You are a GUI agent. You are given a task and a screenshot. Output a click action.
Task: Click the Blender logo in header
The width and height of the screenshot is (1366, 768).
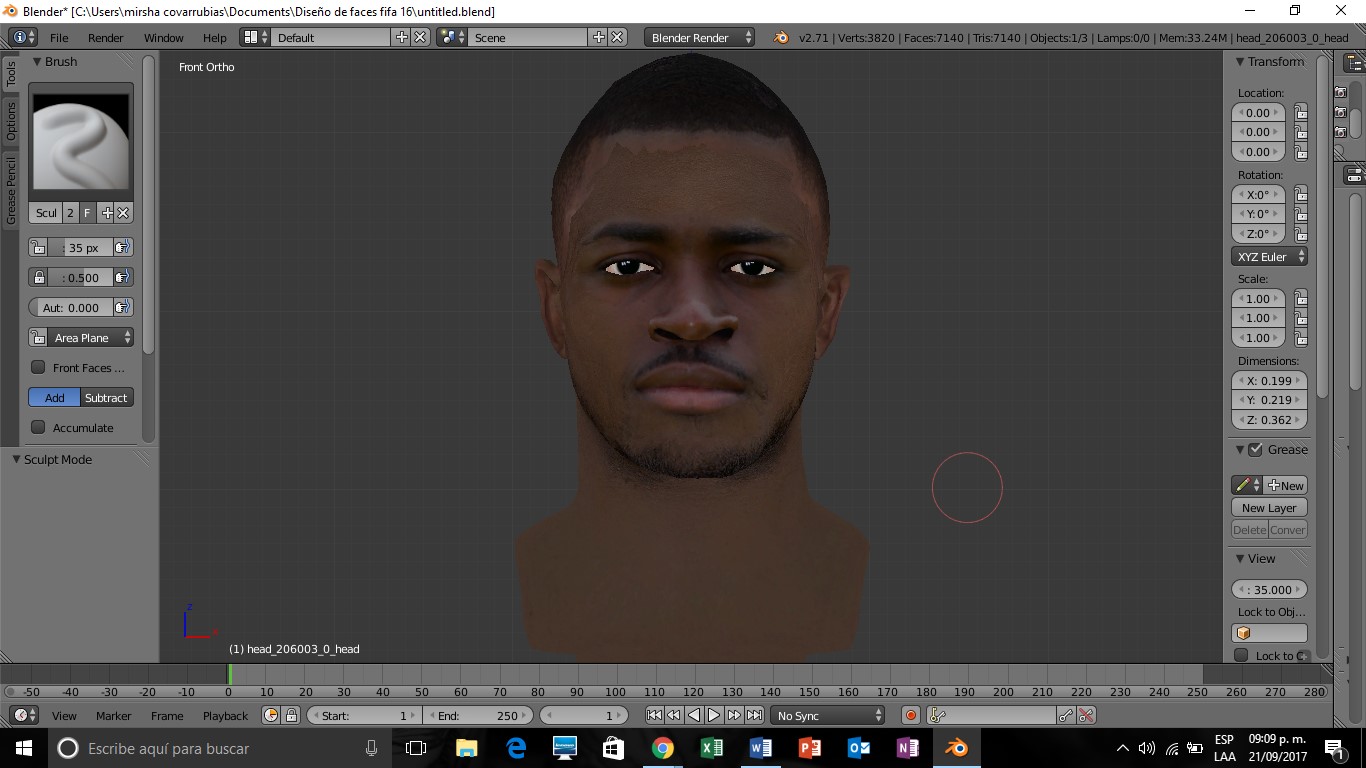[x=781, y=38]
